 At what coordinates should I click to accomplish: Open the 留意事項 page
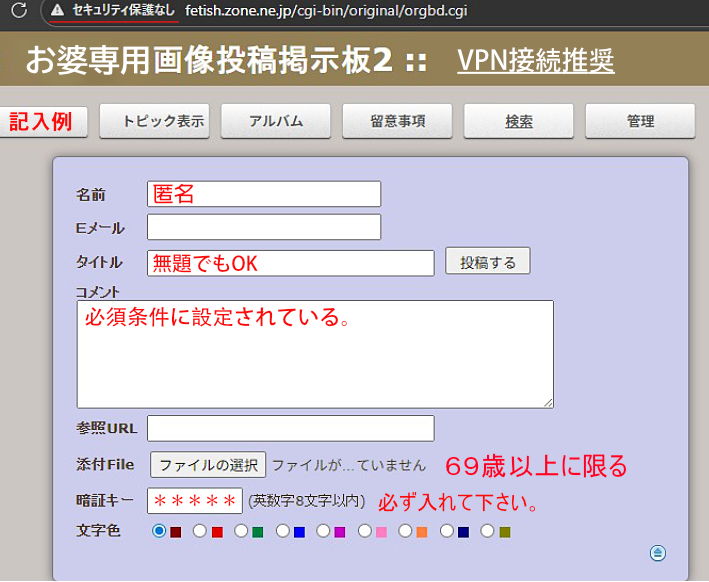[397, 121]
